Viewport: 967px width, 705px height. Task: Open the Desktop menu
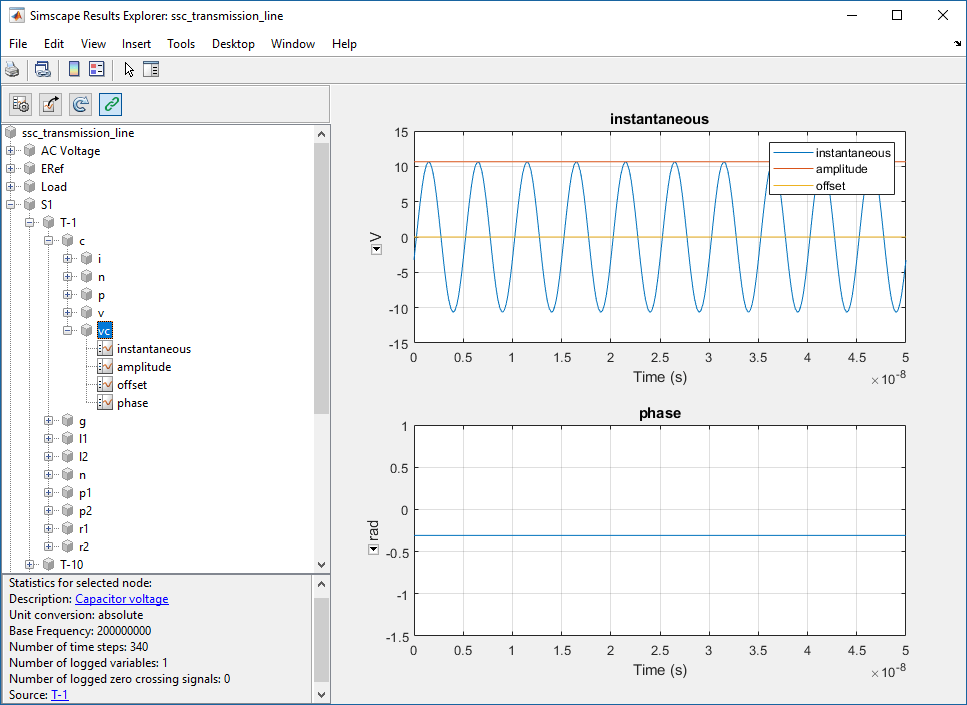(233, 44)
